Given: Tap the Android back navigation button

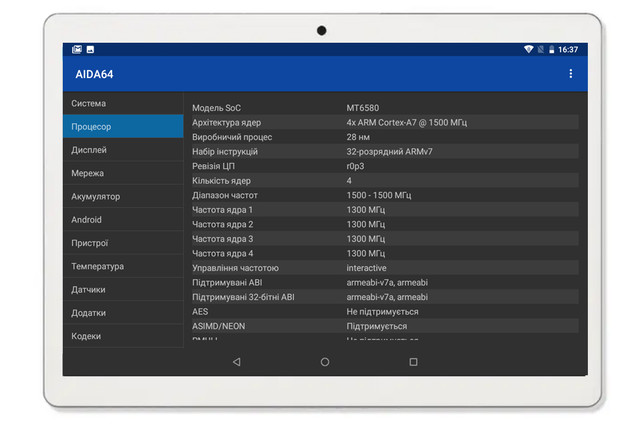Looking at the screenshot, I should [x=236, y=362].
